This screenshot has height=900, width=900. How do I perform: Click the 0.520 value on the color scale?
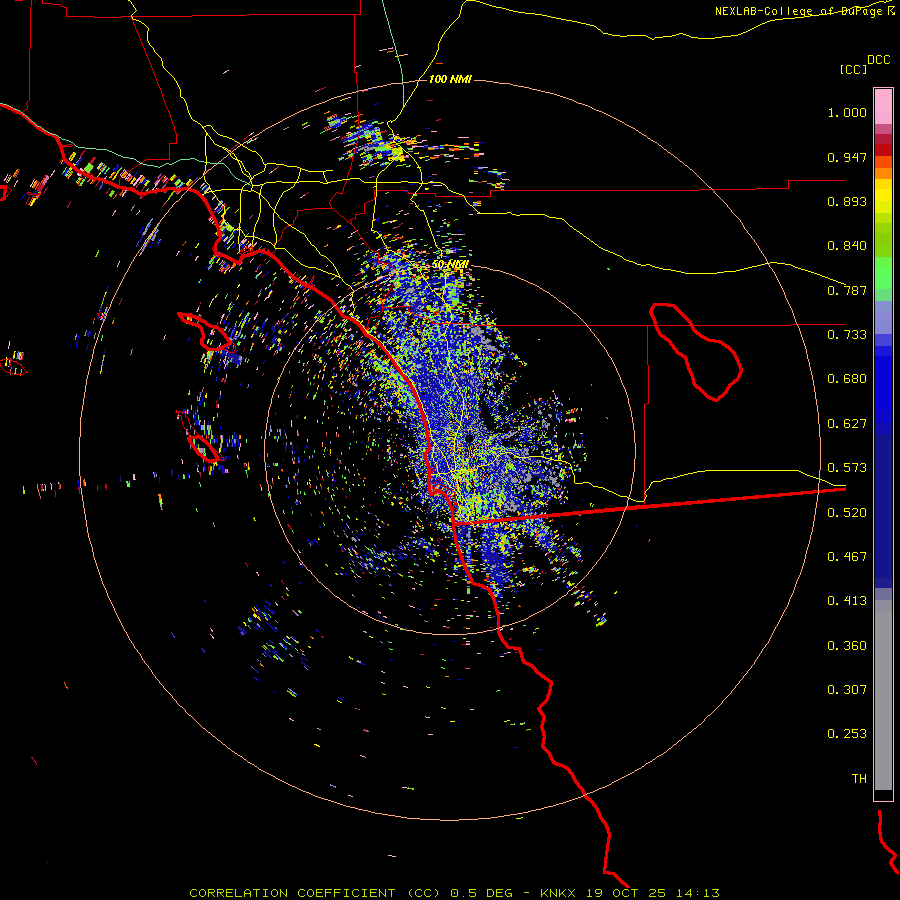847,513
